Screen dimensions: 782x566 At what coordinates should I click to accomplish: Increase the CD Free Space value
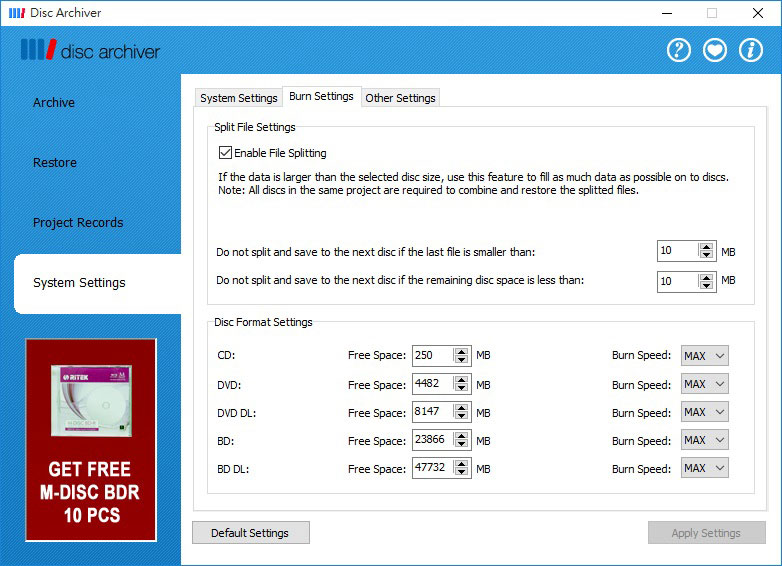[461, 351]
